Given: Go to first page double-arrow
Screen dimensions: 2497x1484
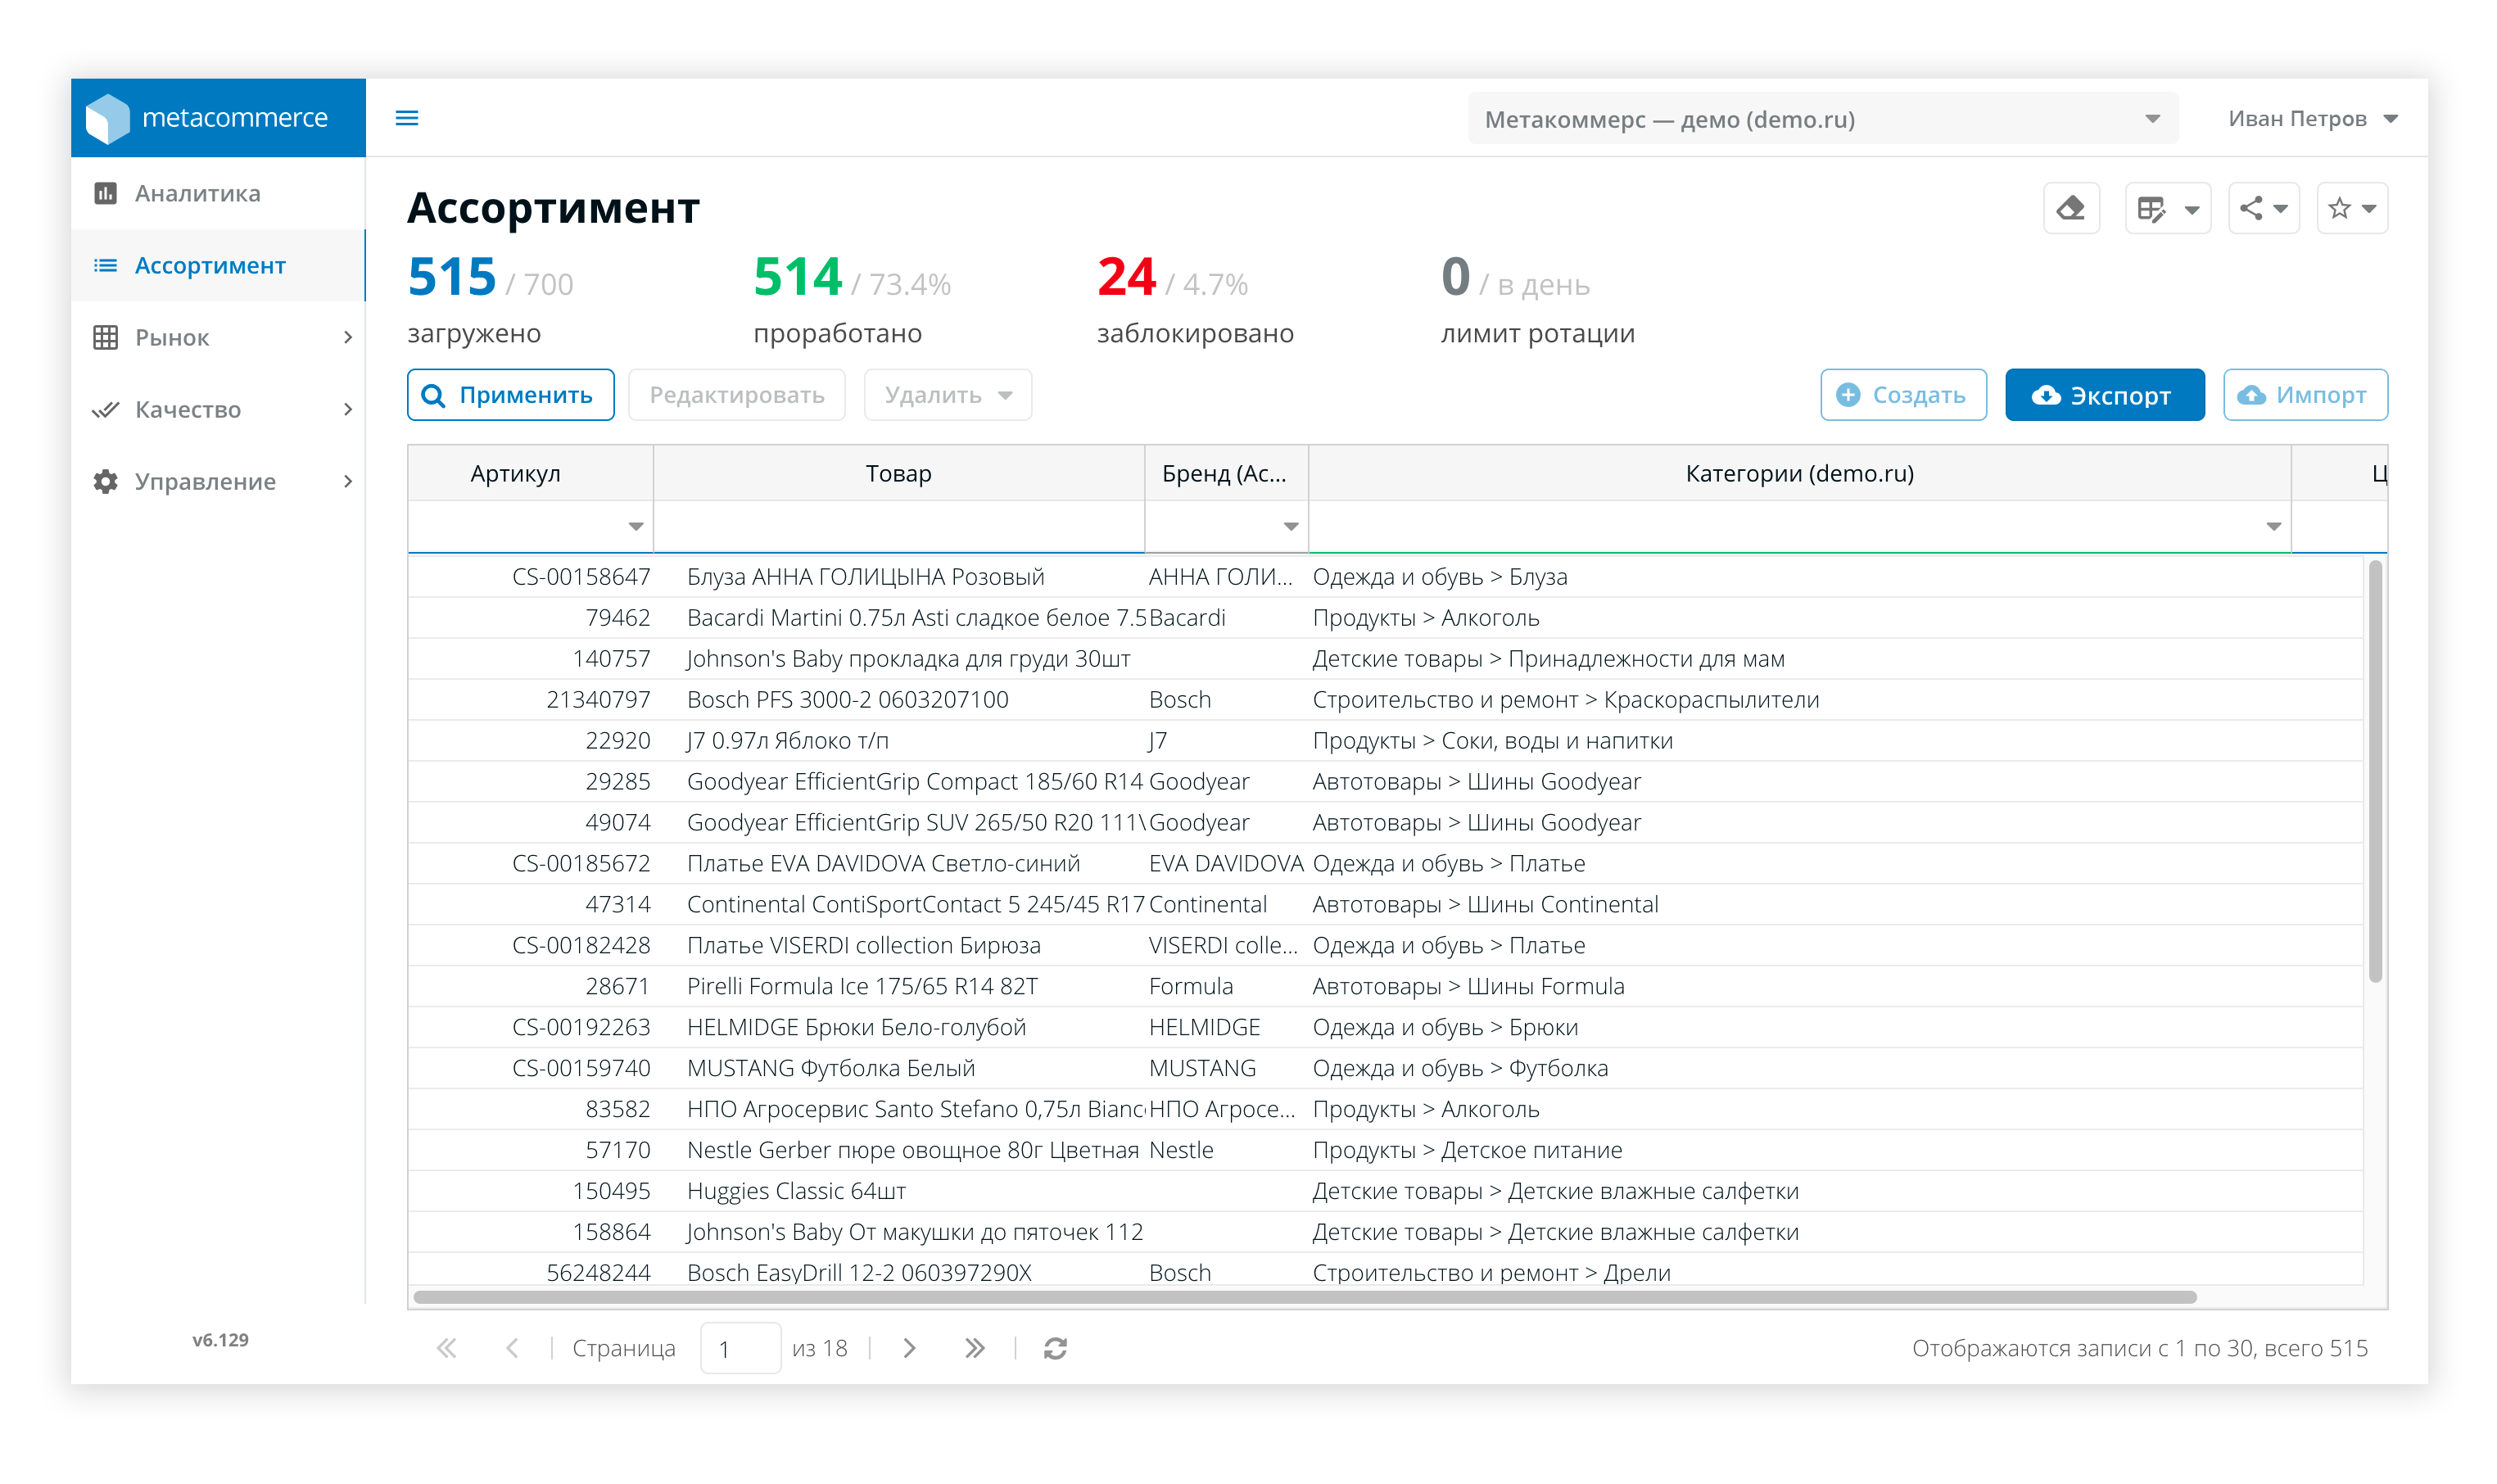Looking at the screenshot, I should (x=446, y=1348).
